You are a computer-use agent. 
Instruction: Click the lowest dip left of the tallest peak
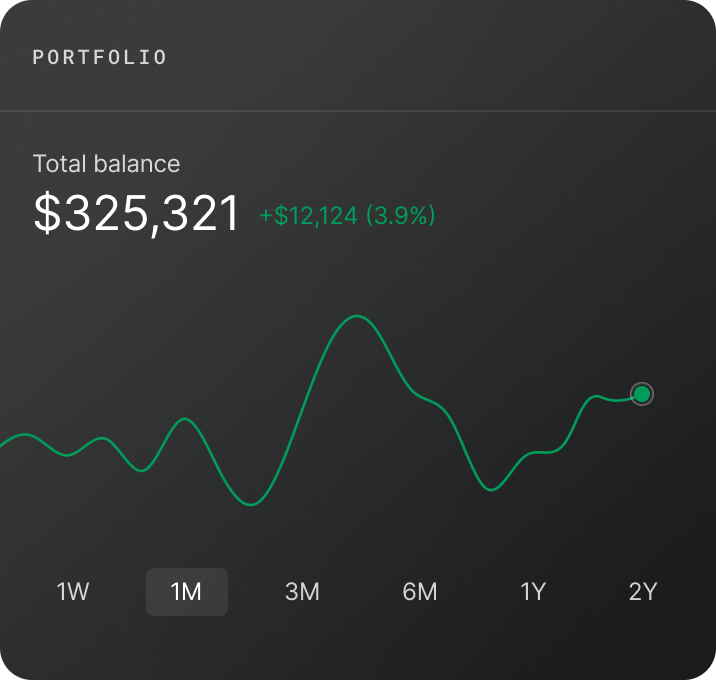tap(251, 505)
